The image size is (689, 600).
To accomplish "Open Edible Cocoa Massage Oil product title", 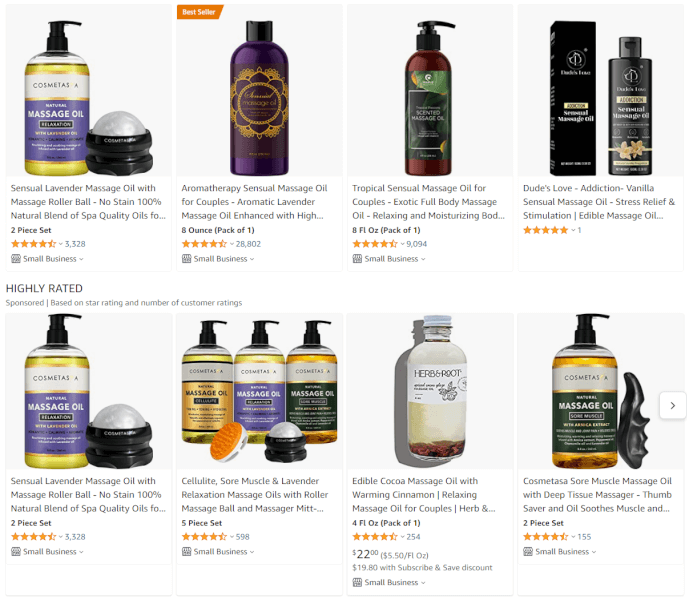I will tap(424, 495).
